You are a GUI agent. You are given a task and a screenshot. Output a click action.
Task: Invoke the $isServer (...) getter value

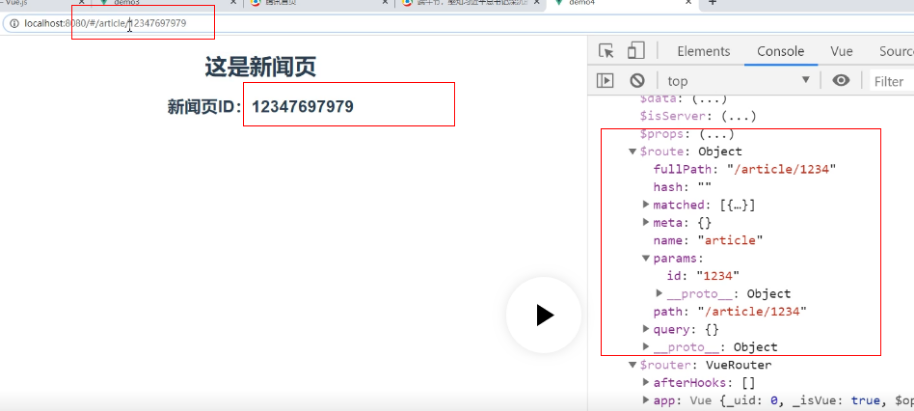(739, 116)
